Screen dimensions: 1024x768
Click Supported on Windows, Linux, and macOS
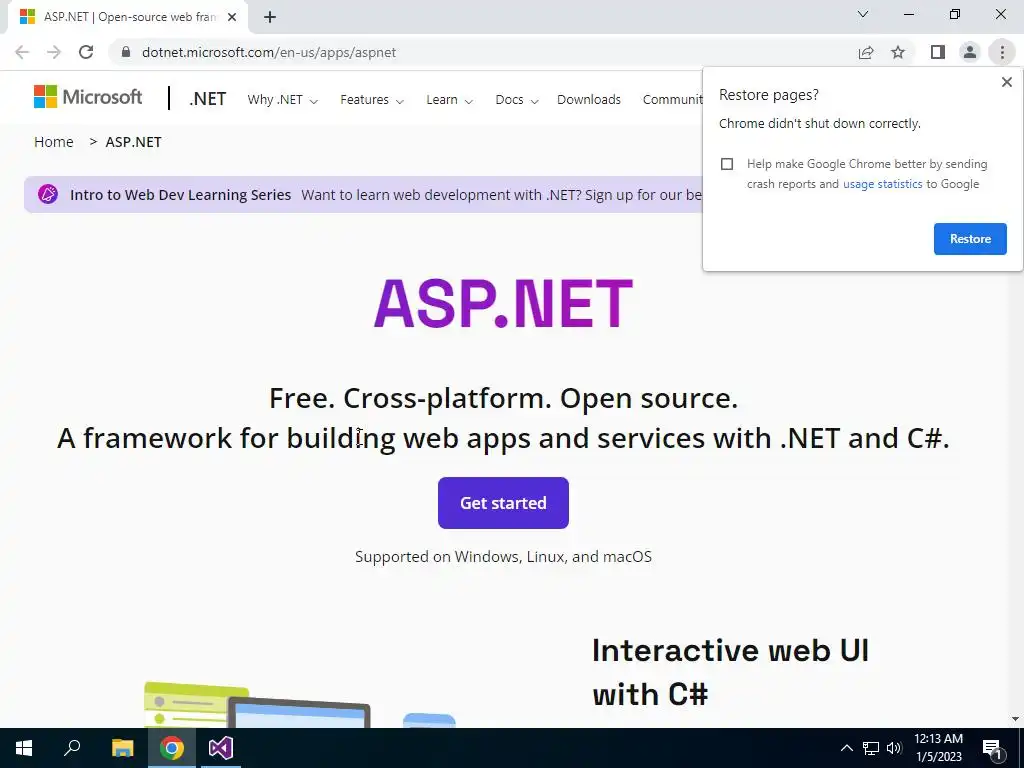504,557
